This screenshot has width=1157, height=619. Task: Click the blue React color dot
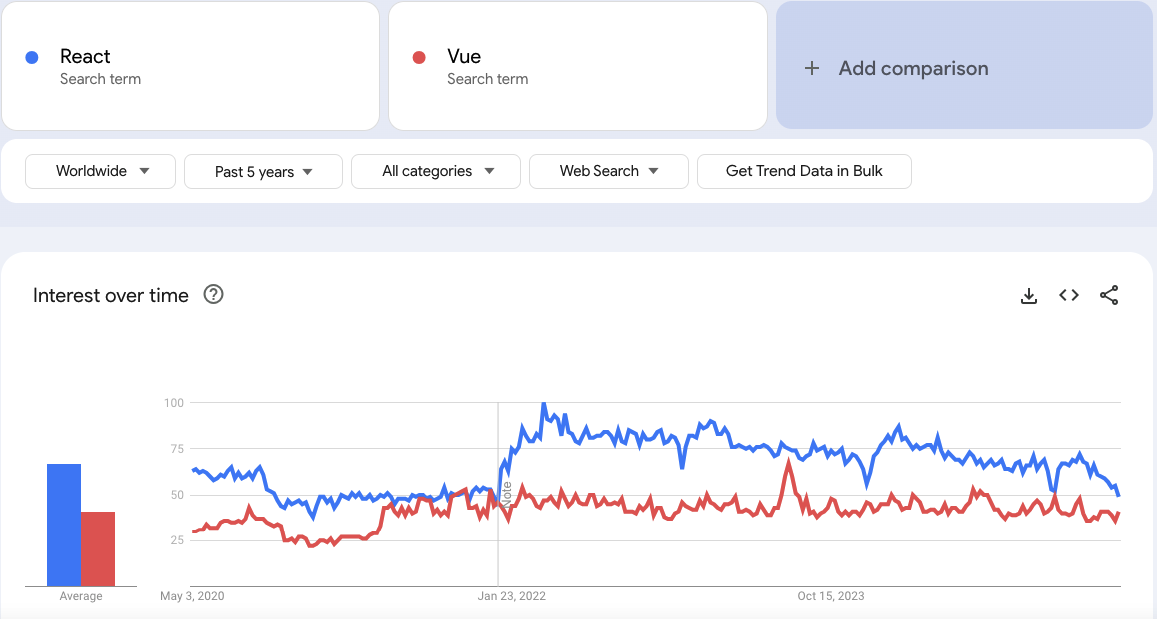tap(32, 58)
